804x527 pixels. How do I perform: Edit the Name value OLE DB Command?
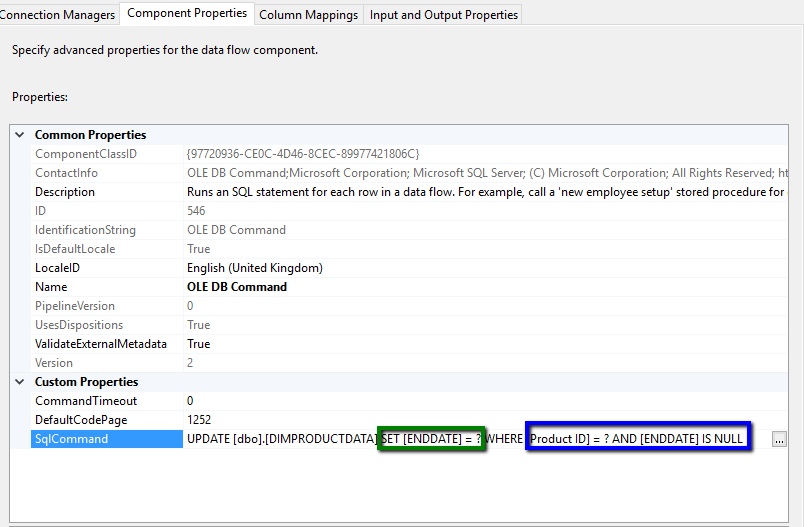236,287
